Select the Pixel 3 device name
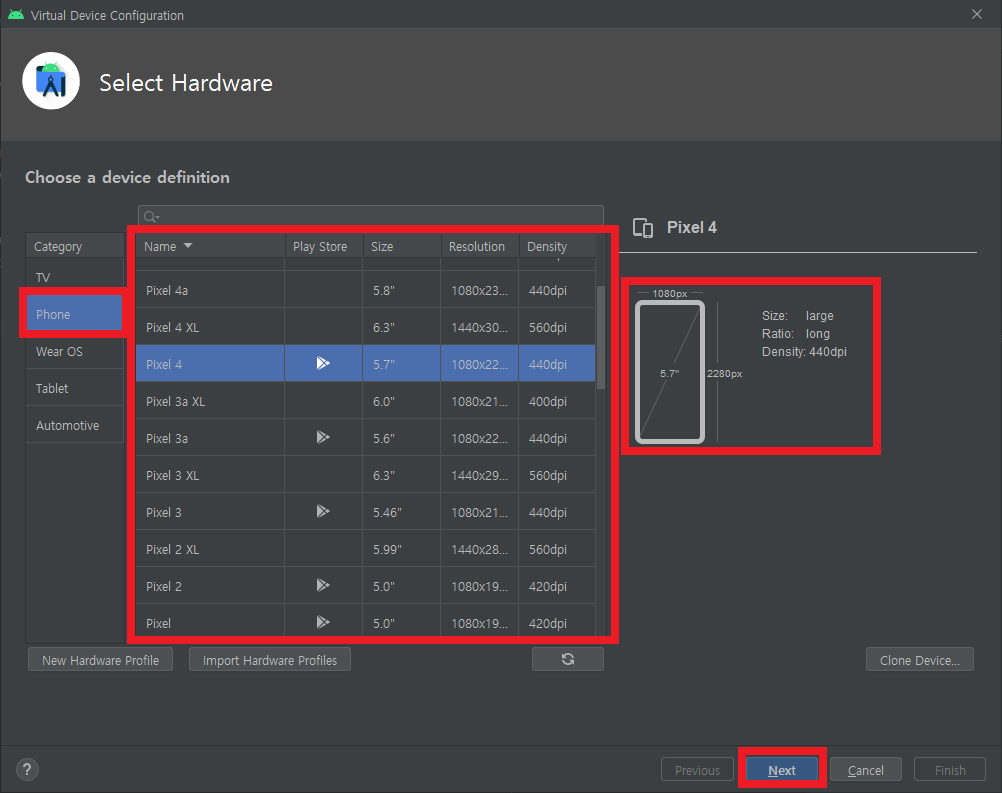This screenshot has height=793, width=1002. pyautogui.click(x=164, y=512)
